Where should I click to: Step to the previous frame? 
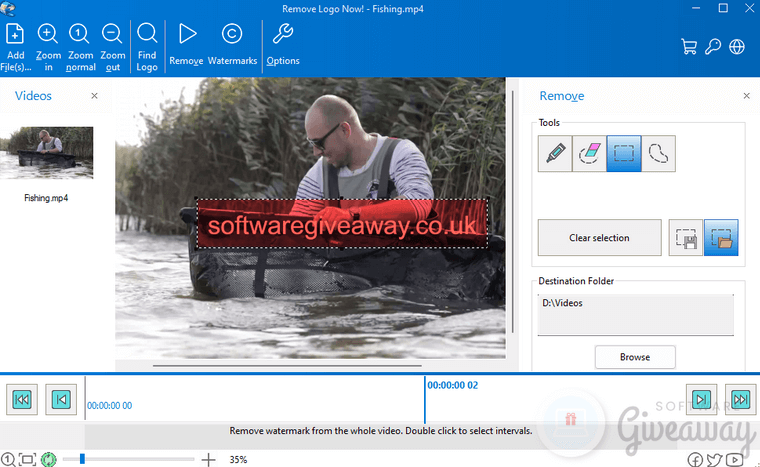coord(61,400)
